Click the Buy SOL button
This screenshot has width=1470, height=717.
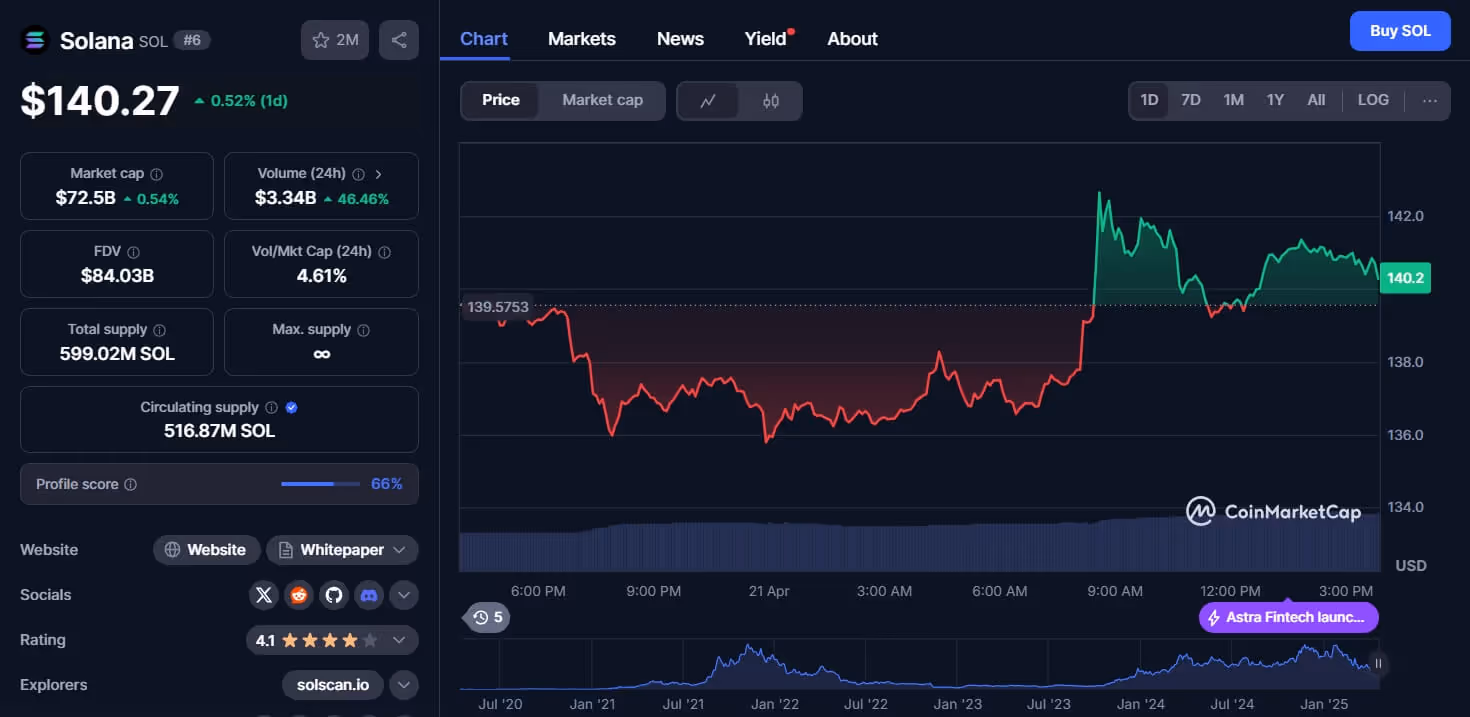click(x=1400, y=31)
